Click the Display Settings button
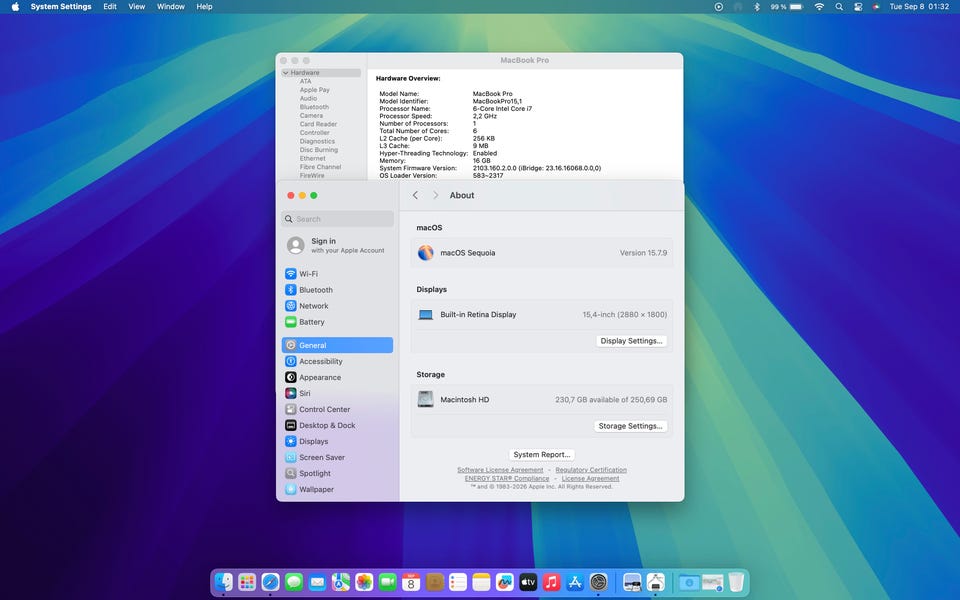The image size is (960, 600). 631,341
